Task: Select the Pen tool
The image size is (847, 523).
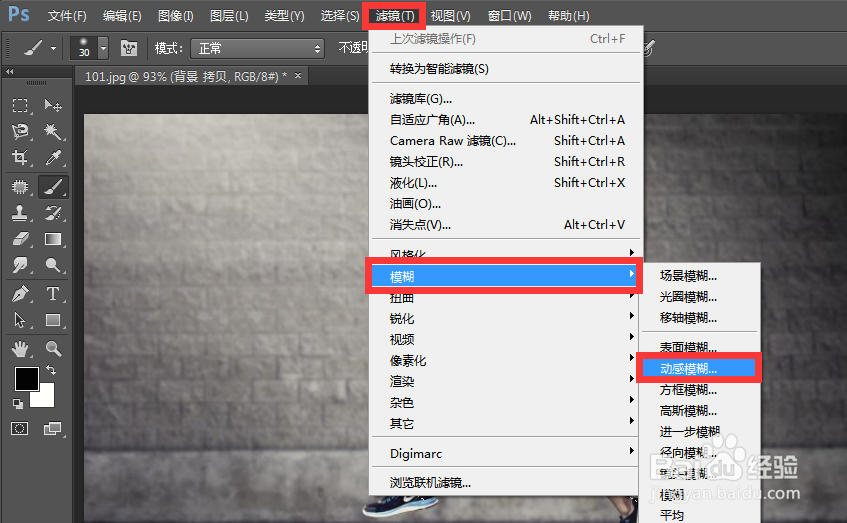Action: 20,294
